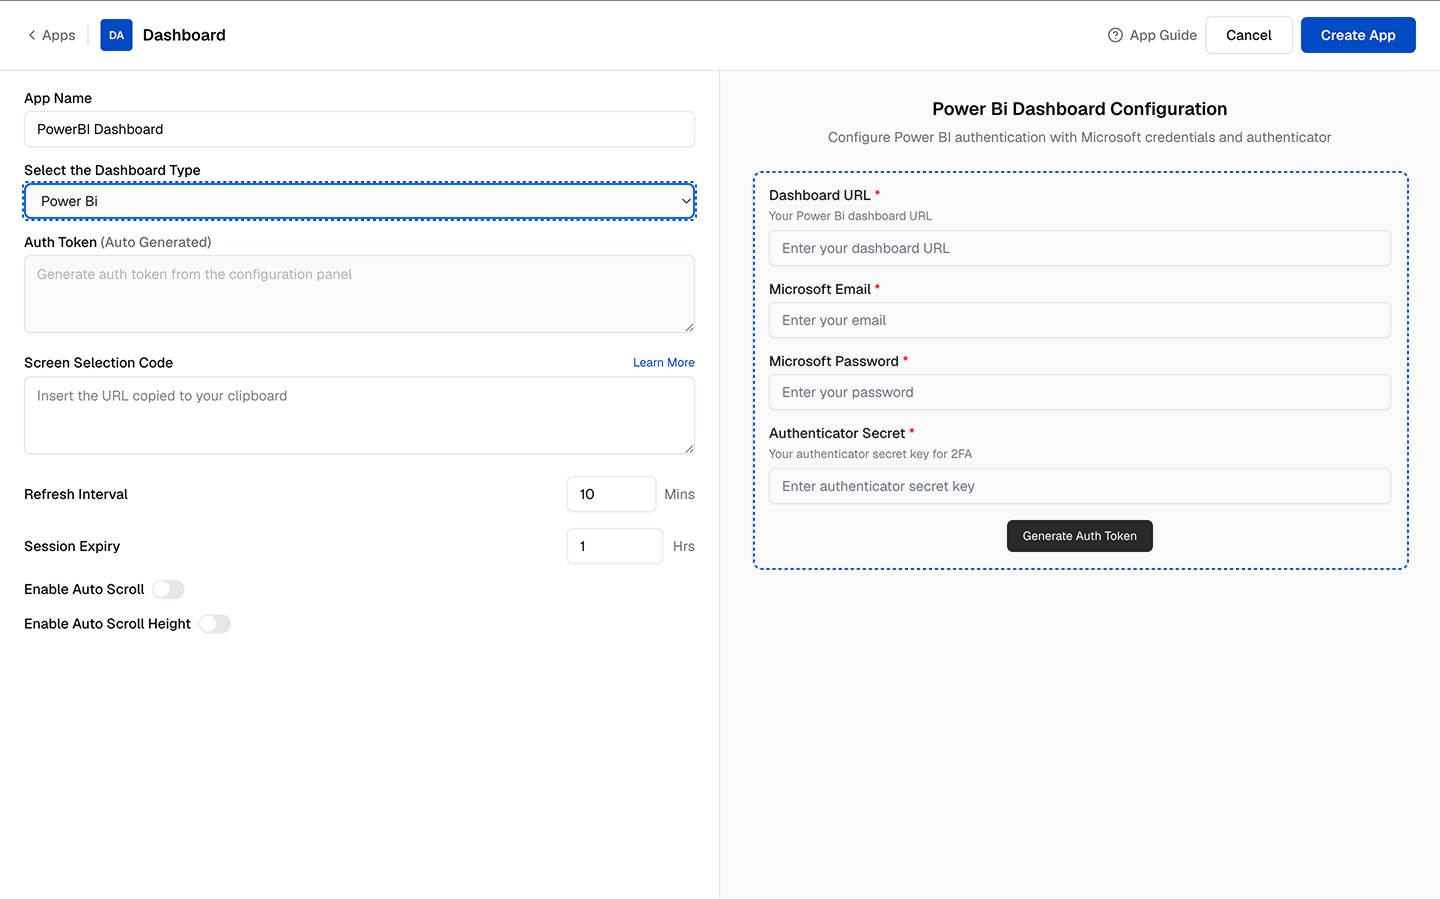Go back to Apps list
Viewport: 1440px width, 899px height.
tap(51, 35)
